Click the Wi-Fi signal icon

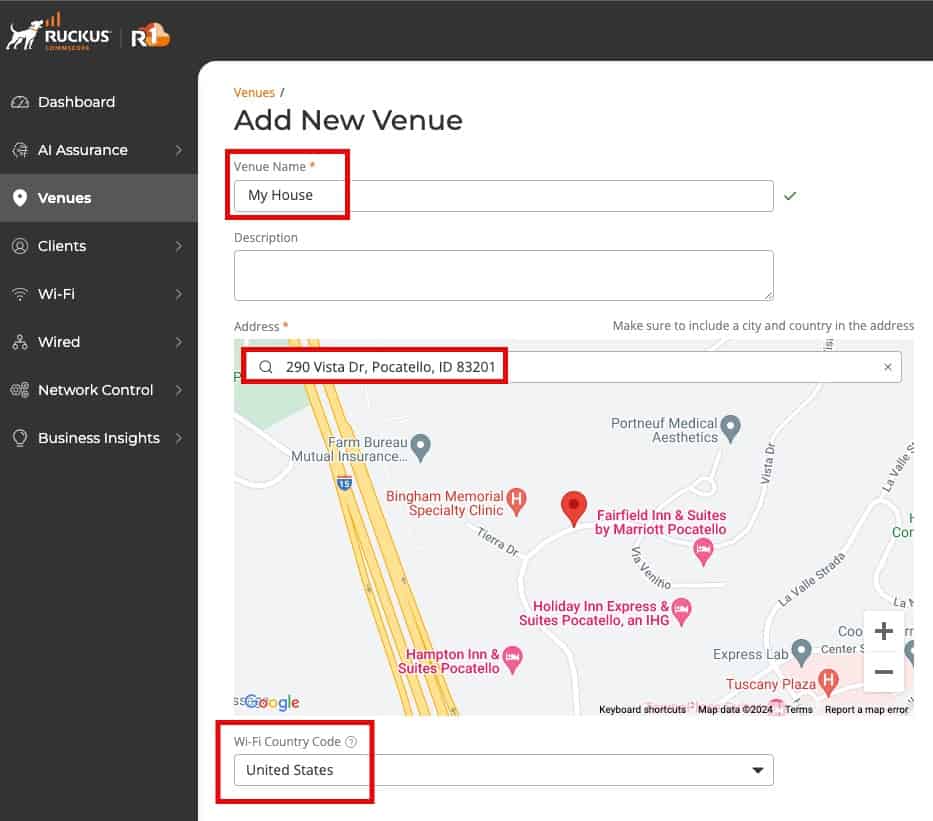(20, 294)
